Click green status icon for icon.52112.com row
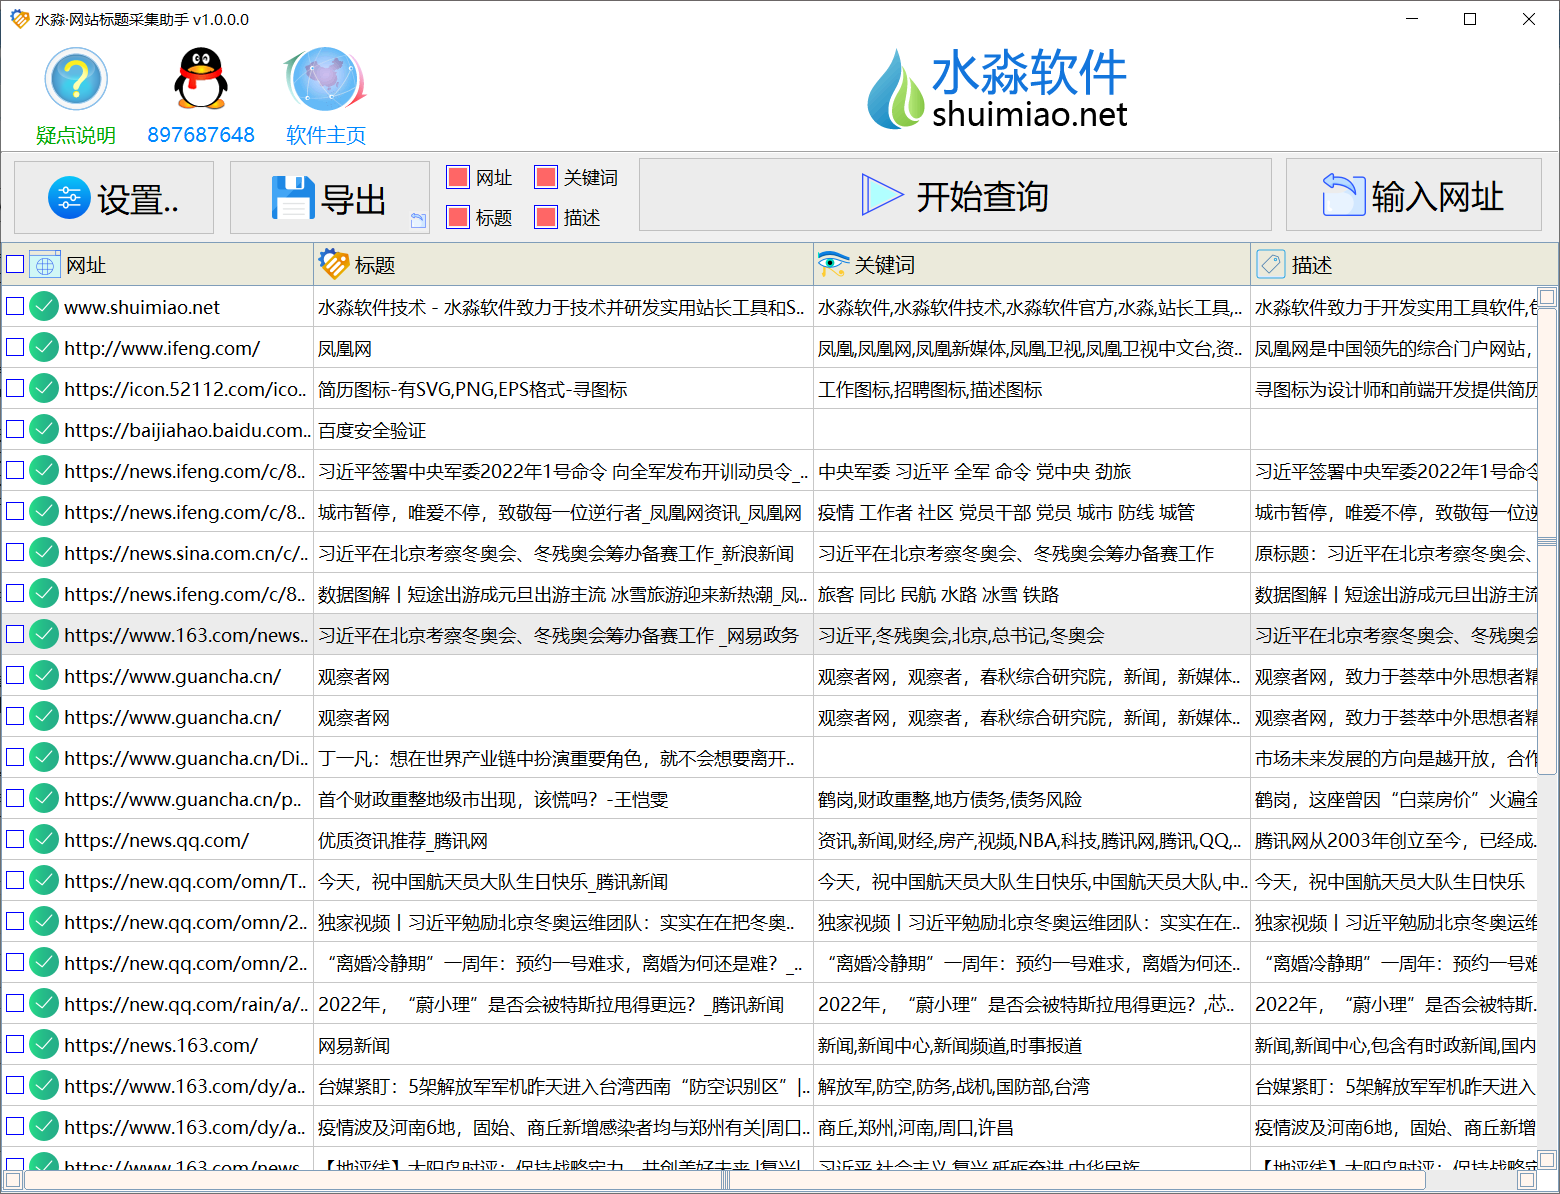The height and width of the screenshot is (1194, 1560). click(x=44, y=388)
